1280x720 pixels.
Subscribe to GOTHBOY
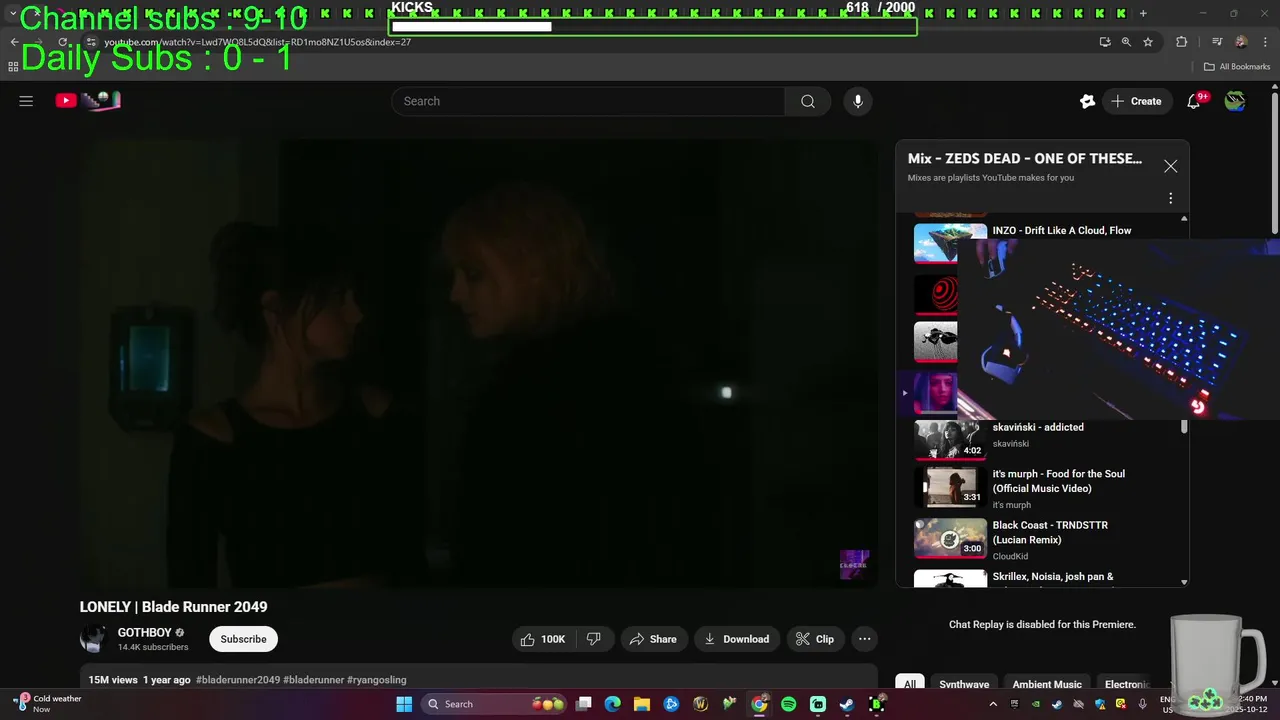pyautogui.click(x=243, y=639)
